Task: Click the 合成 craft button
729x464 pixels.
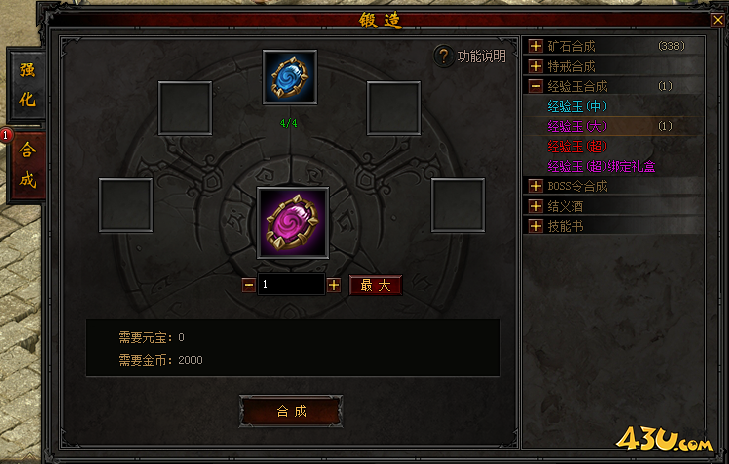Action: [x=291, y=411]
